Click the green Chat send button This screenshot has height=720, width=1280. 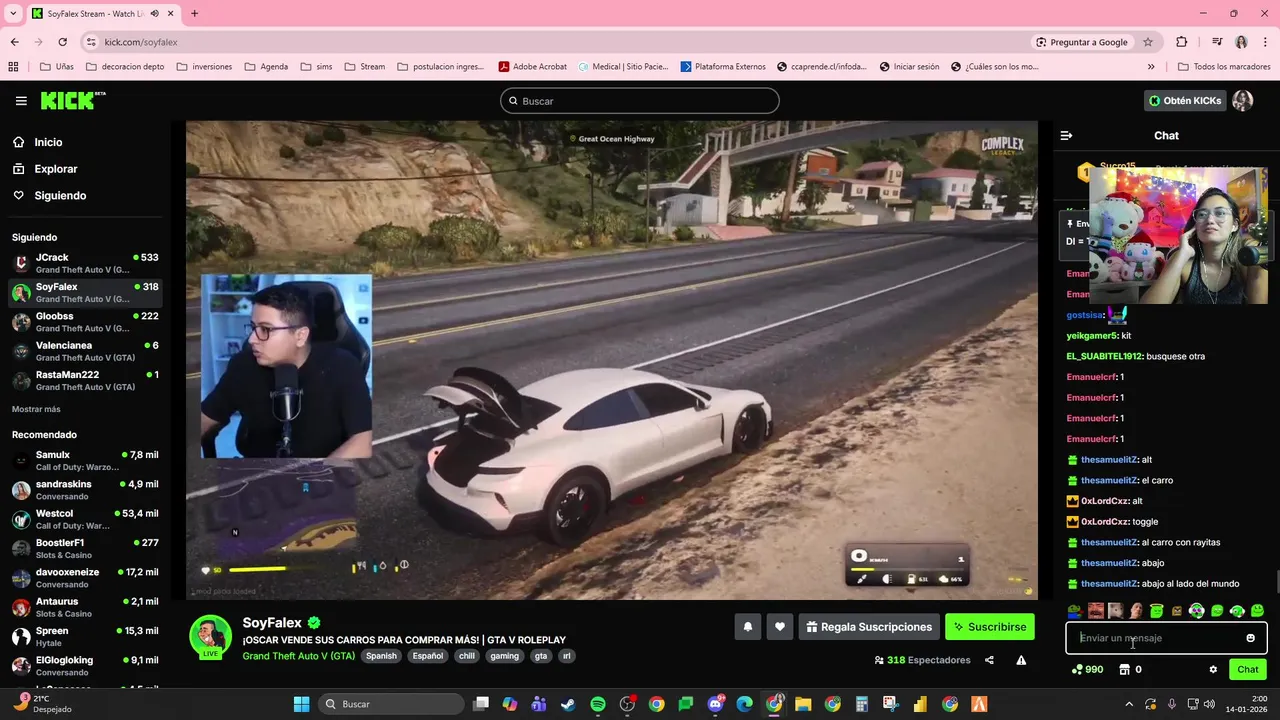(x=1248, y=670)
